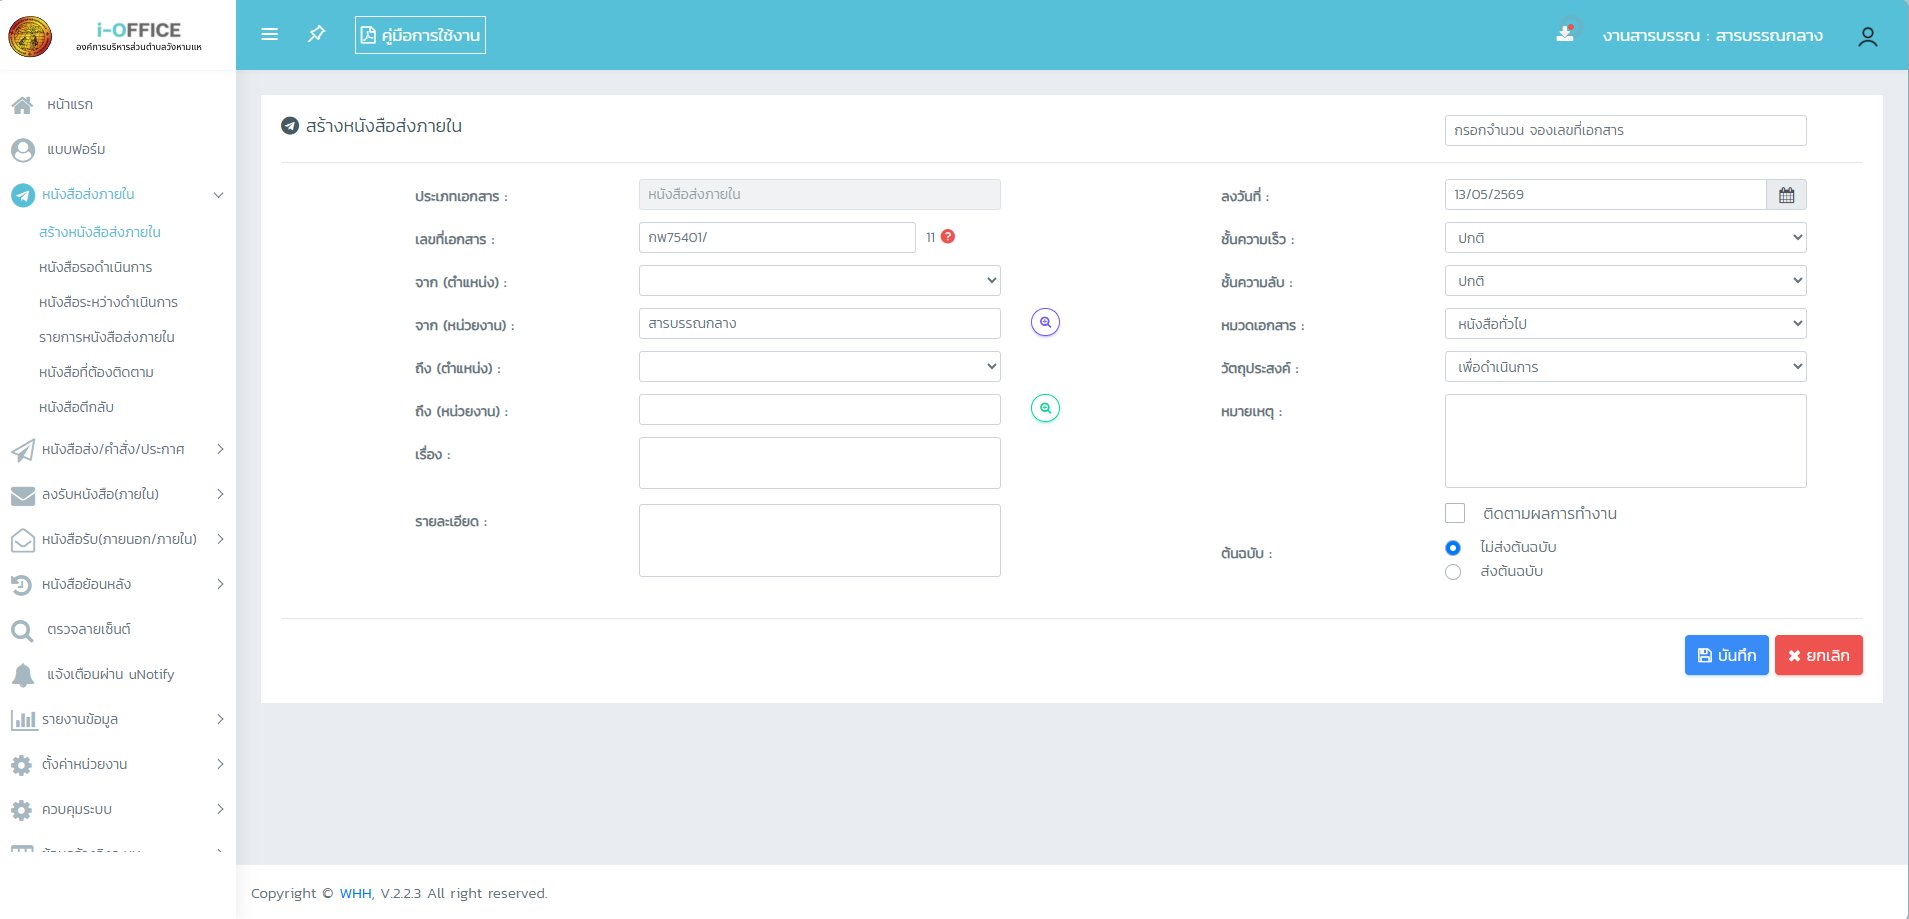Viewport: 1909px width, 919px height.
Task: Open หนังสือระหว่างดำเนินการ submenu item
Action: 109,302
